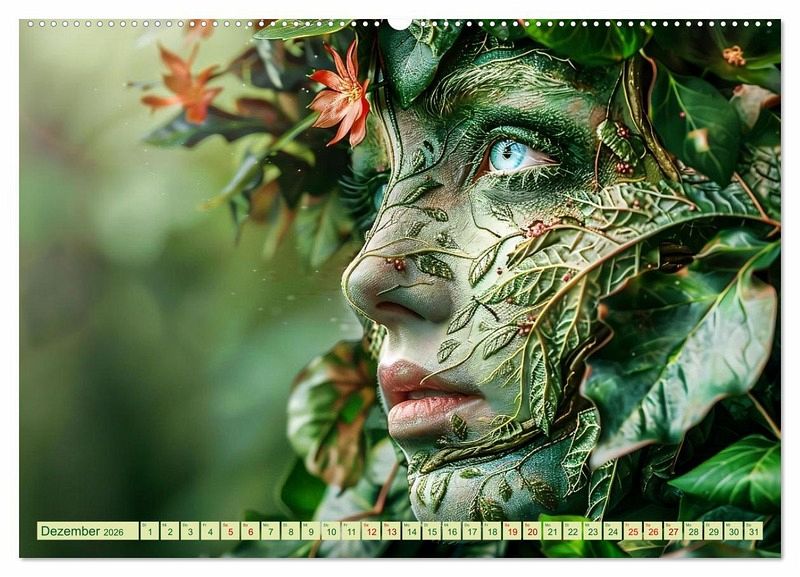Select red day 25 in calendar strip

coord(633,531)
